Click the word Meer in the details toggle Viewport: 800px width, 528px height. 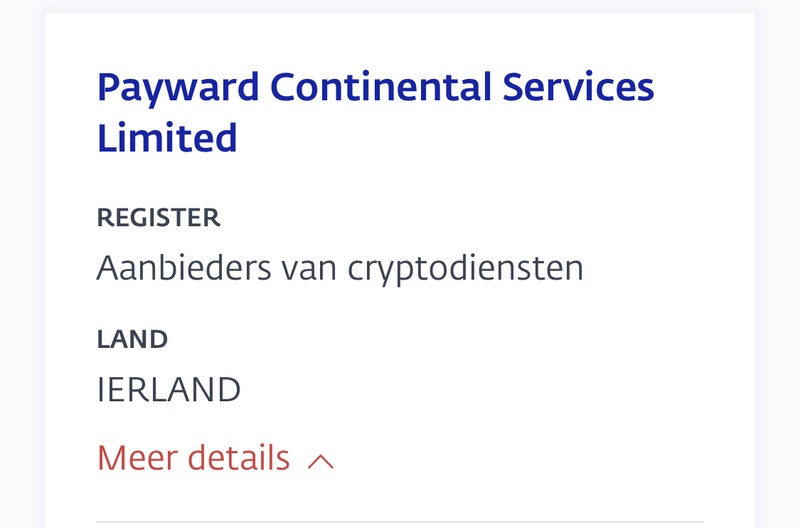(x=137, y=458)
